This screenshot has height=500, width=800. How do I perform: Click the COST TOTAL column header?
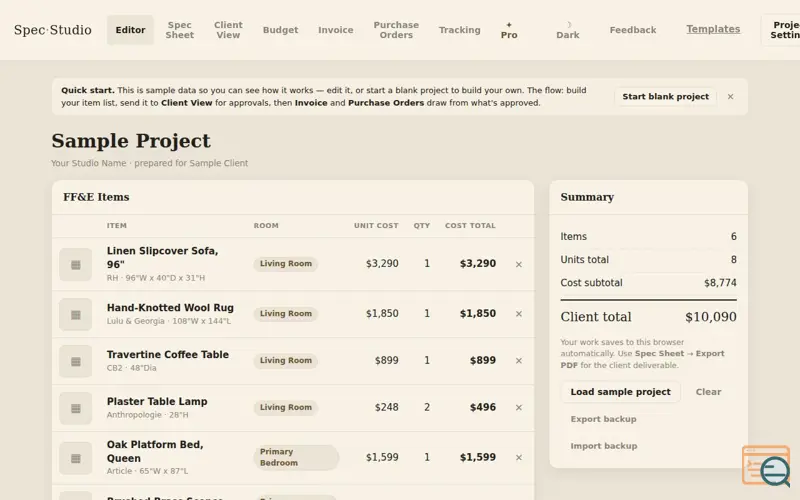[470, 226]
